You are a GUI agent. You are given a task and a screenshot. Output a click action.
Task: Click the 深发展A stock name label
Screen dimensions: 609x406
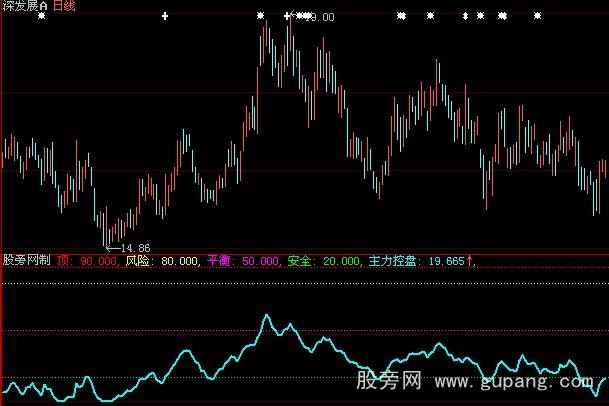[x=25, y=5]
